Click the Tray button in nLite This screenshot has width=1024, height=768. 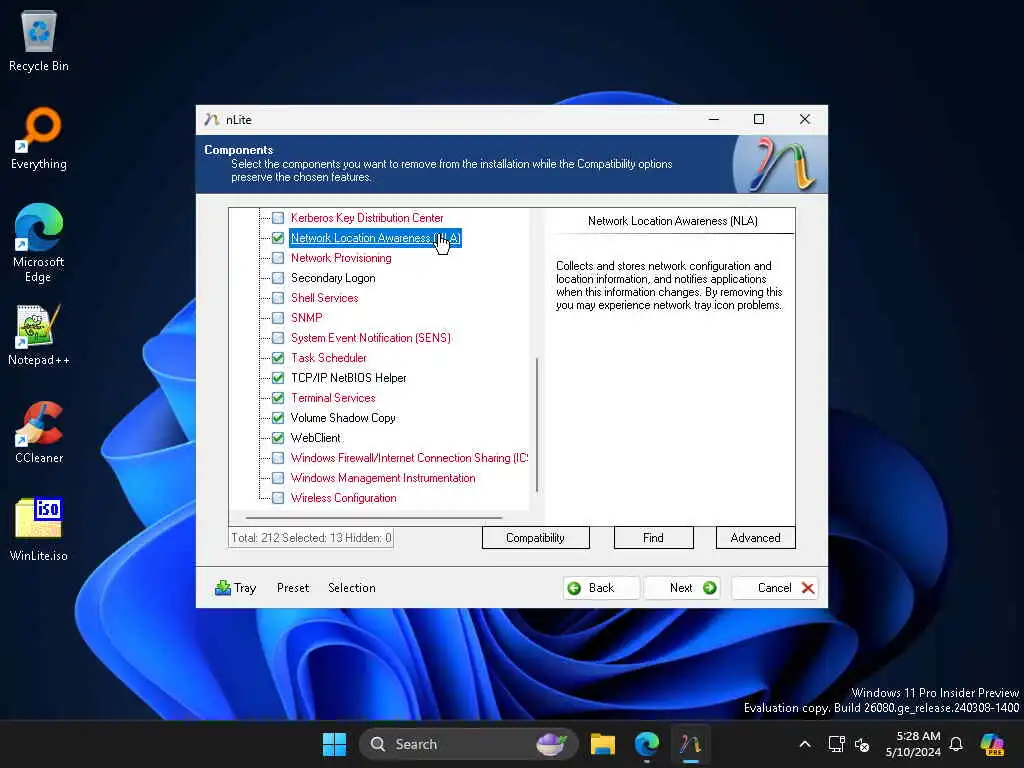236,588
